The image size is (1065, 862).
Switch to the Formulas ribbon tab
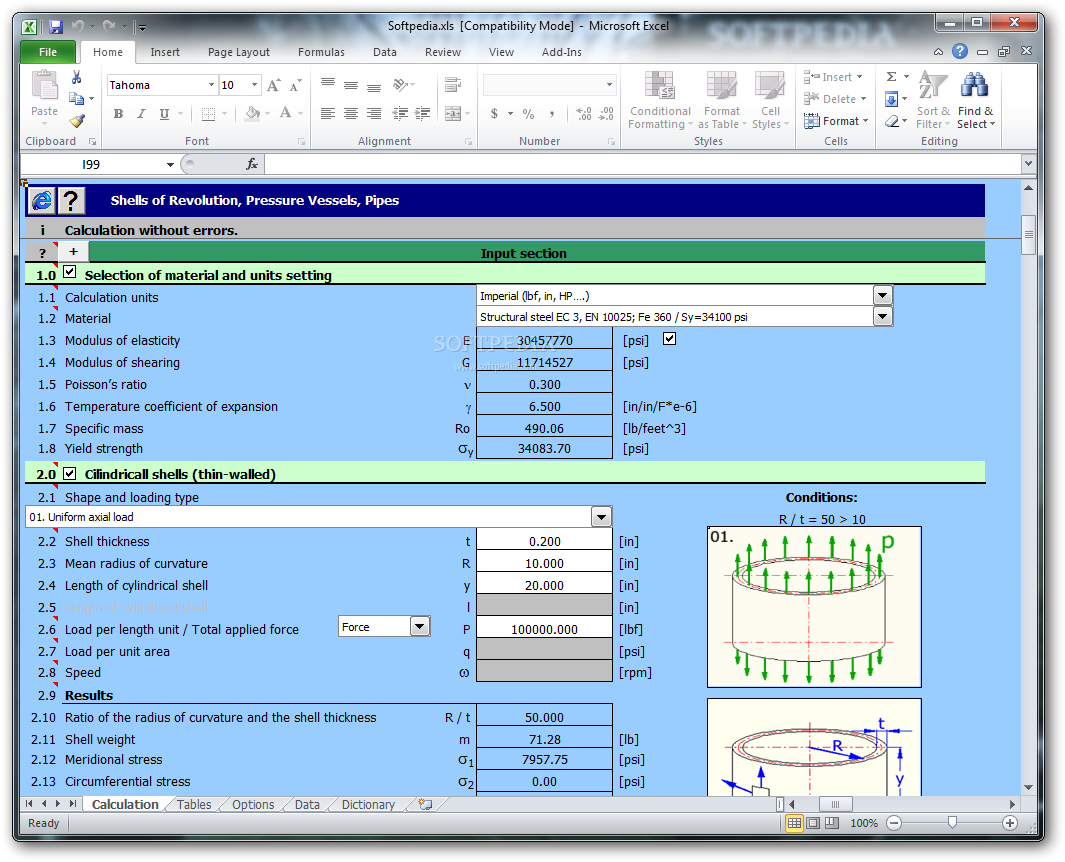[x=321, y=52]
